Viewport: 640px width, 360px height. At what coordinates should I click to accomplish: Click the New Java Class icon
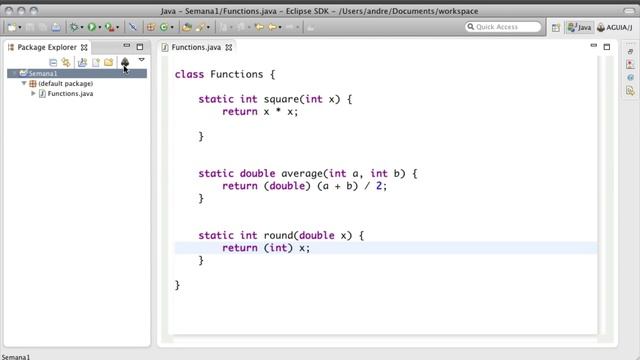(164, 27)
